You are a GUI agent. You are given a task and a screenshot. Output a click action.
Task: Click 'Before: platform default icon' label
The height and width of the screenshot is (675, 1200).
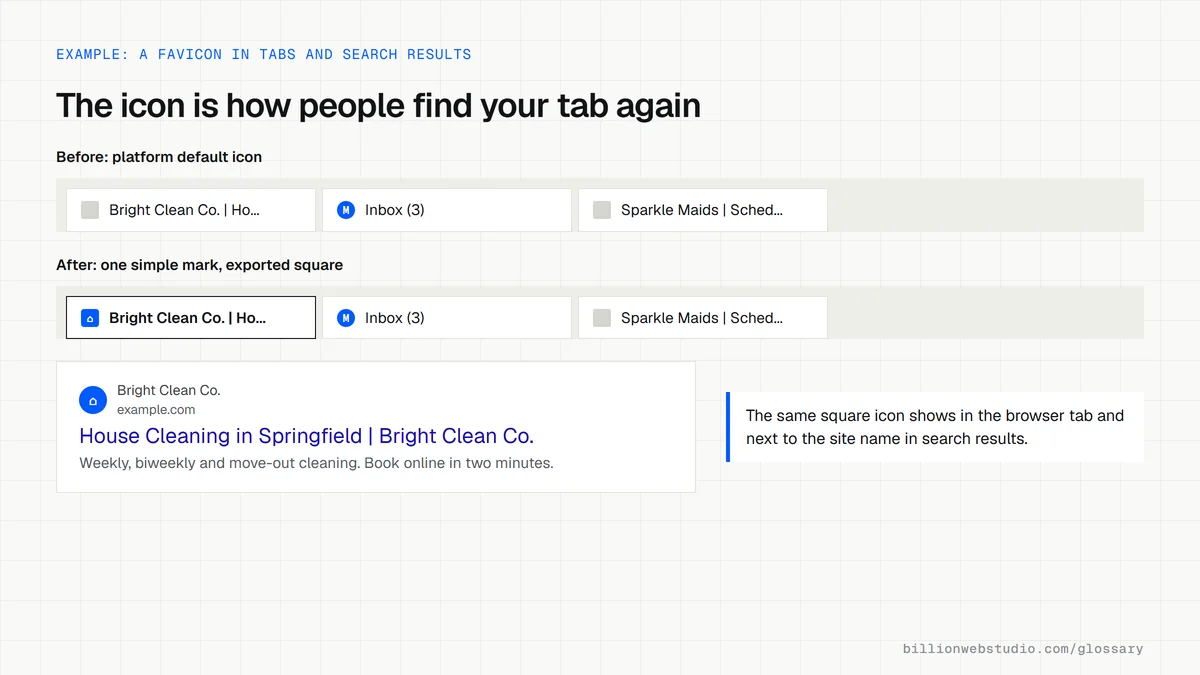point(159,157)
